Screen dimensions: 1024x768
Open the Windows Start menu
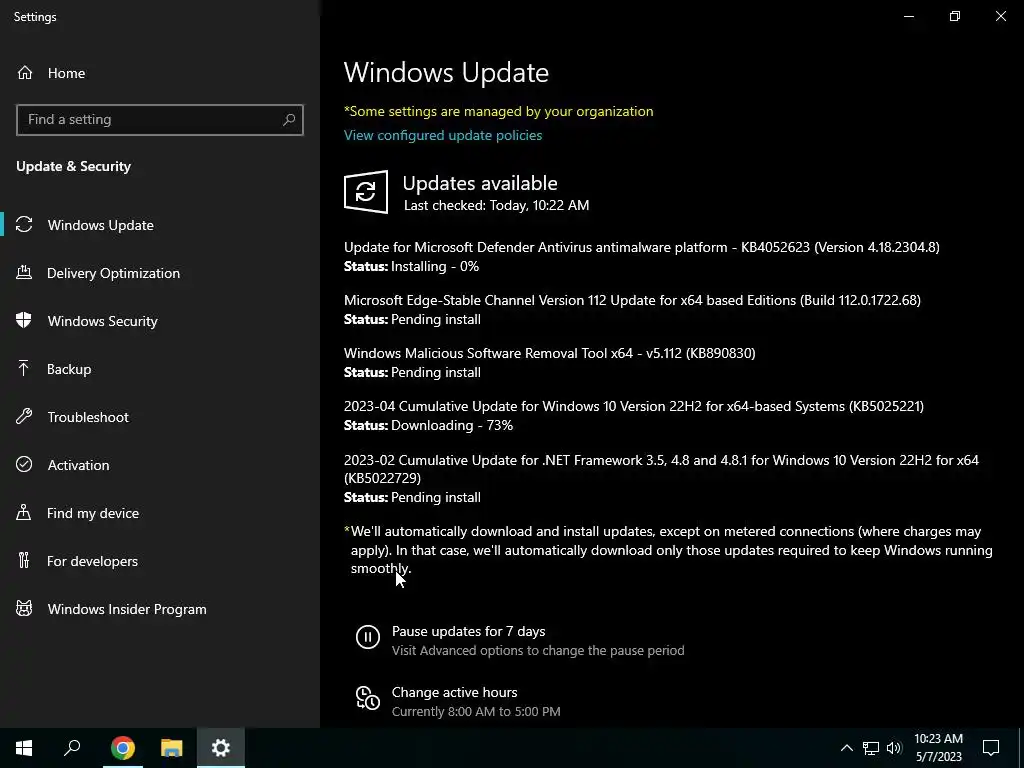pyautogui.click(x=24, y=748)
